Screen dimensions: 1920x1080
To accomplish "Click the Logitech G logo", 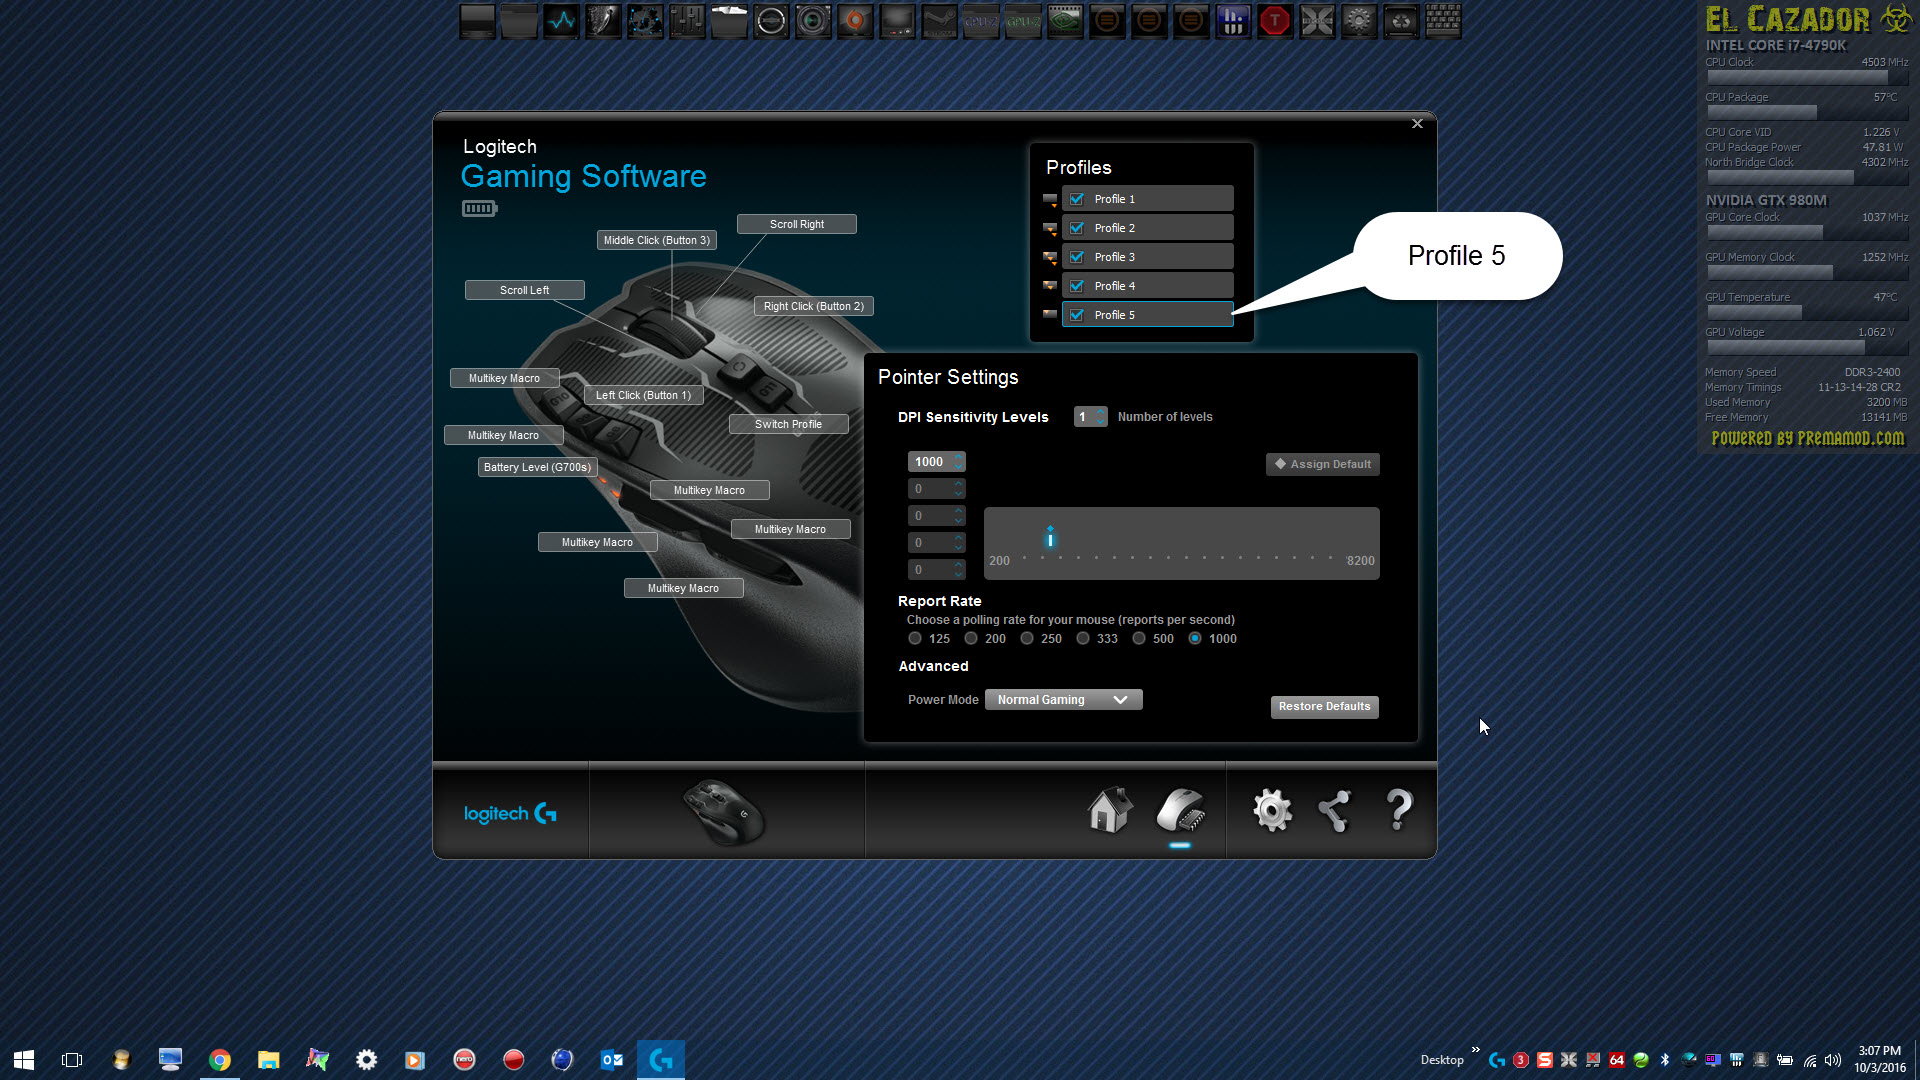I will (x=510, y=814).
